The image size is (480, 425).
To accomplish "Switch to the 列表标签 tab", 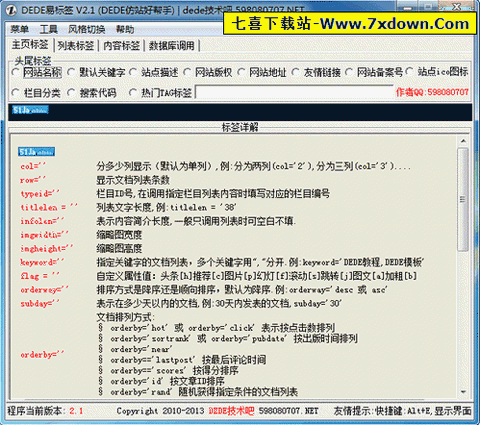I will coord(76,46).
